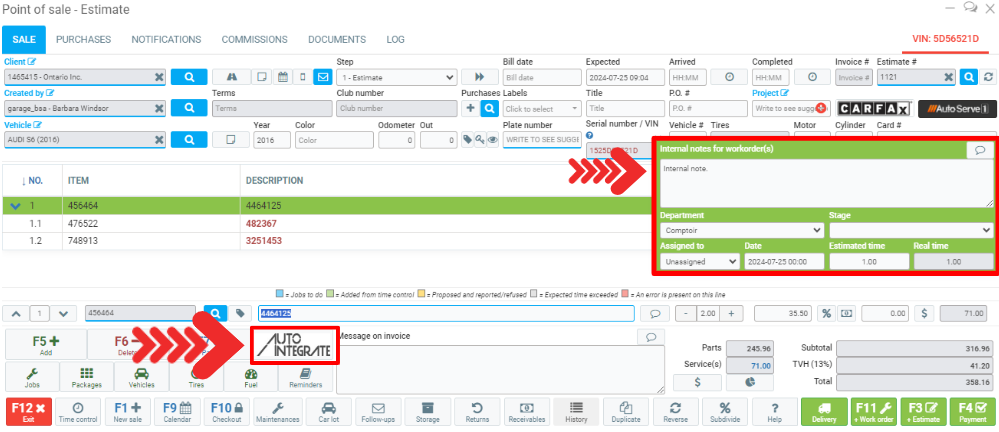Viewport: 999px width, 432px height.
Task: Expand the Department dropdown set to Comptoir
Action: [x=739, y=230]
